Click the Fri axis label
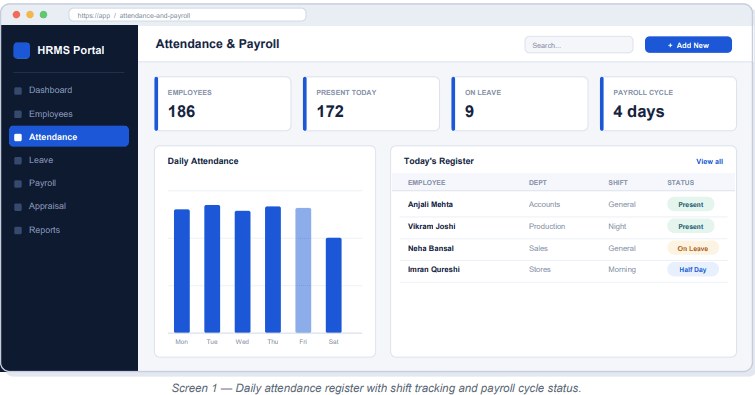The image size is (755, 395). 303,342
